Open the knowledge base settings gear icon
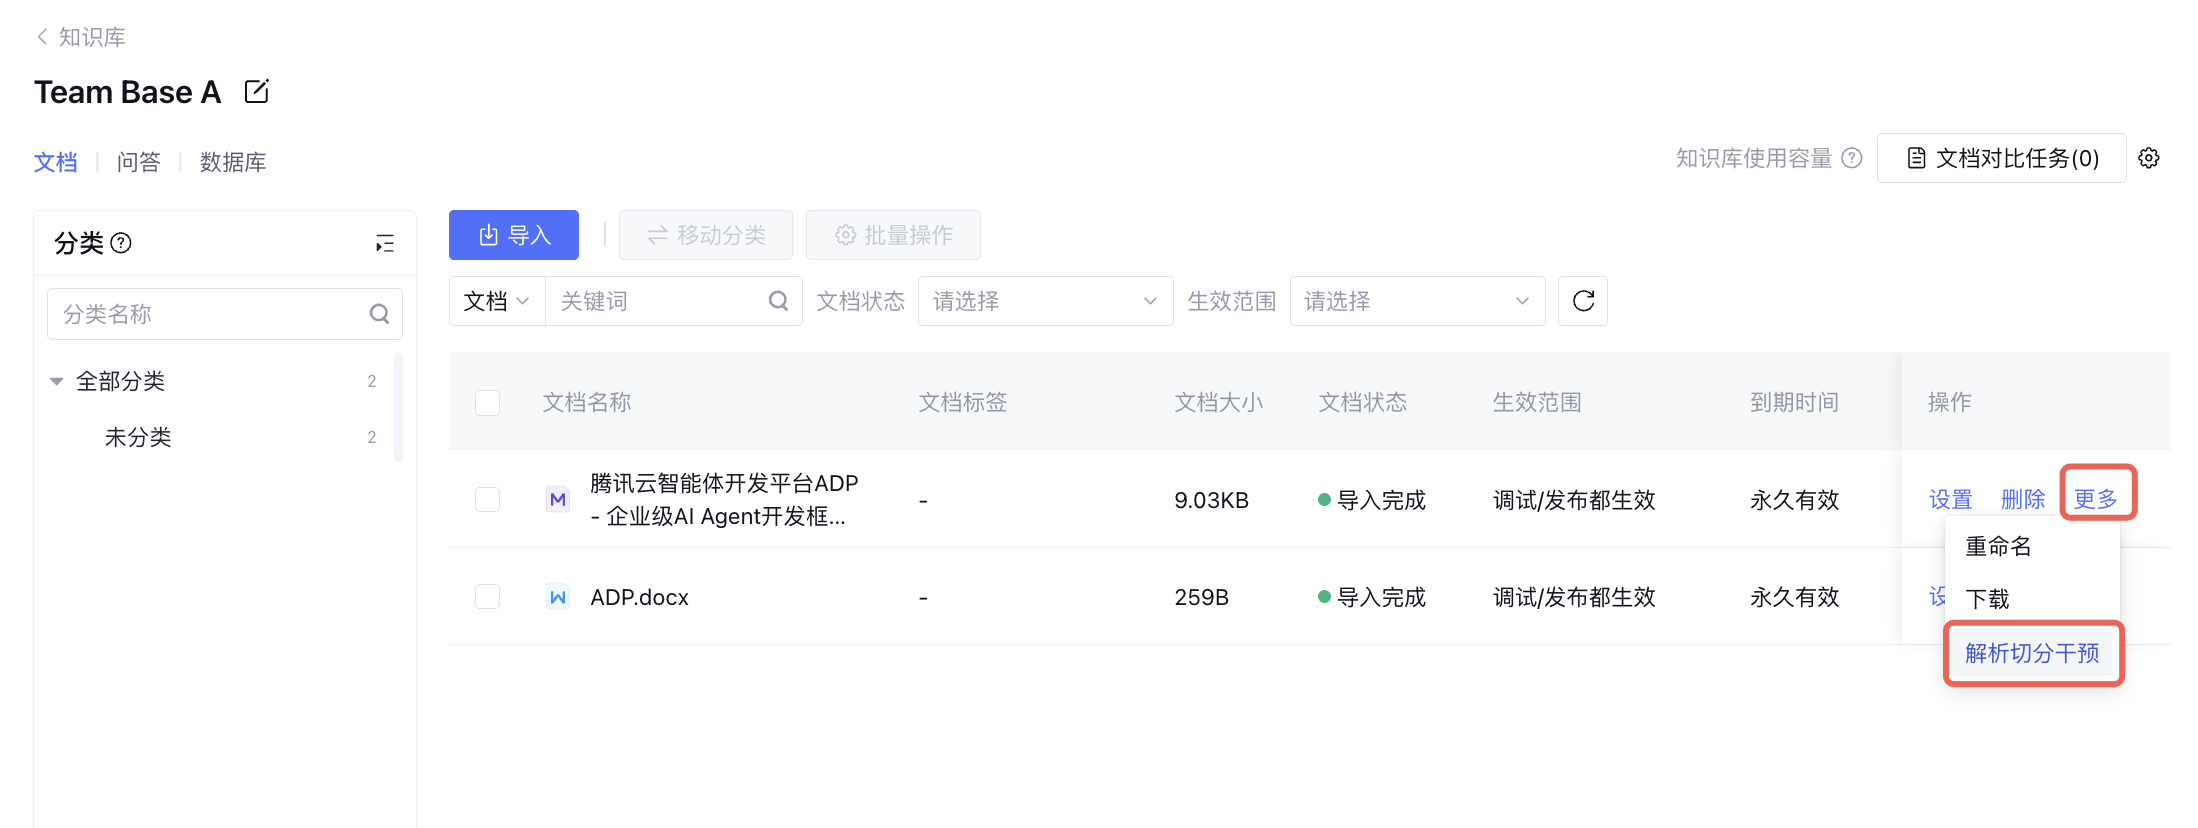Viewport: 2198px width, 828px height. 2149,158
